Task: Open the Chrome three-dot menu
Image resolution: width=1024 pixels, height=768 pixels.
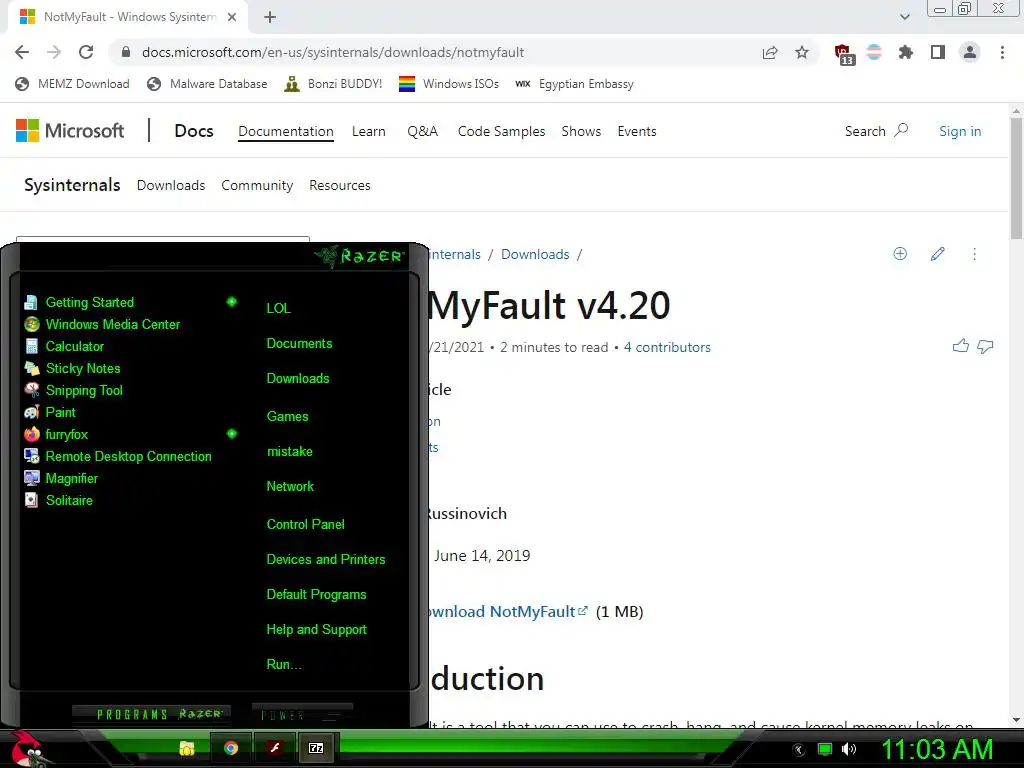Action: [x=1002, y=52]
